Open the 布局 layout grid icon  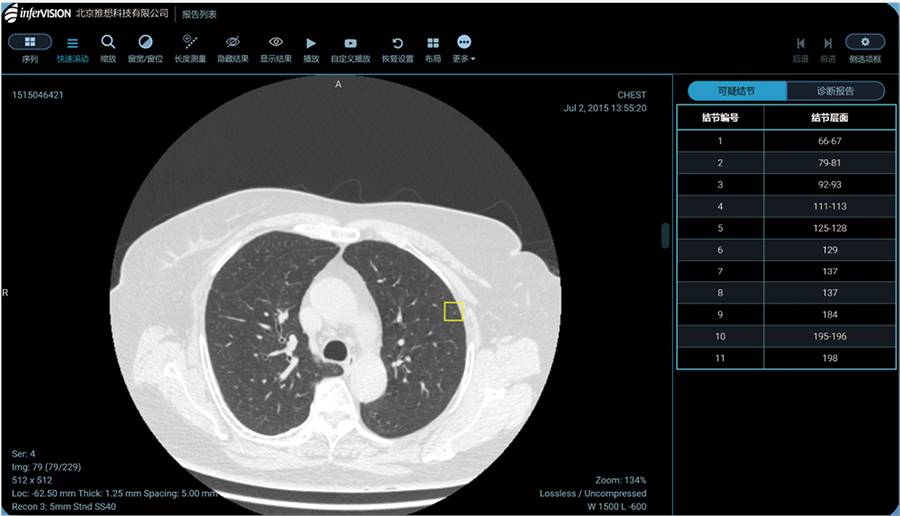tap(432, 44)
